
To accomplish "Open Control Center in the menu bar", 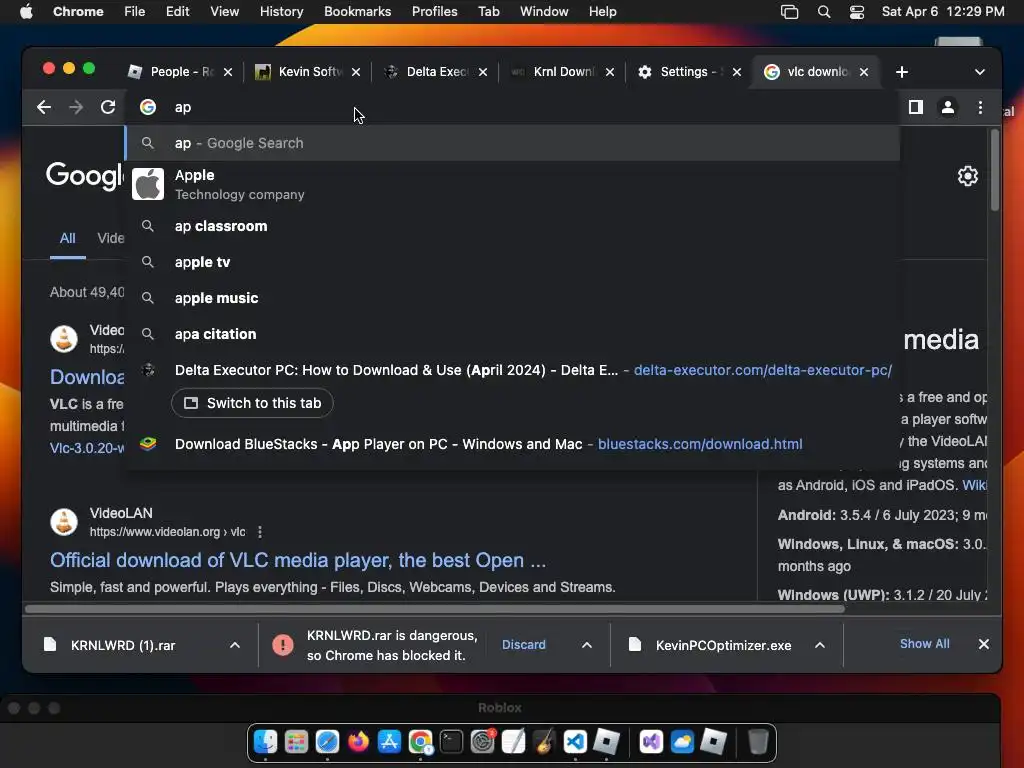I will click(x=857, y=12).
